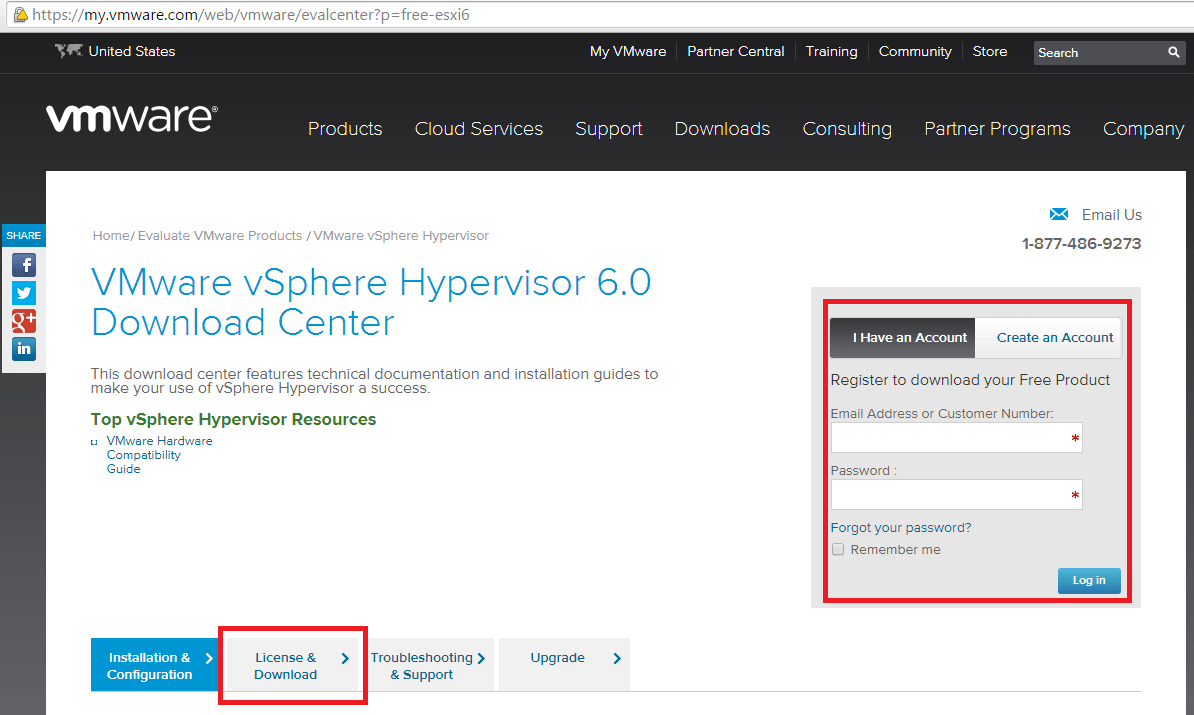Click the arrow on Installation & Configuration tab

point(209,658)
